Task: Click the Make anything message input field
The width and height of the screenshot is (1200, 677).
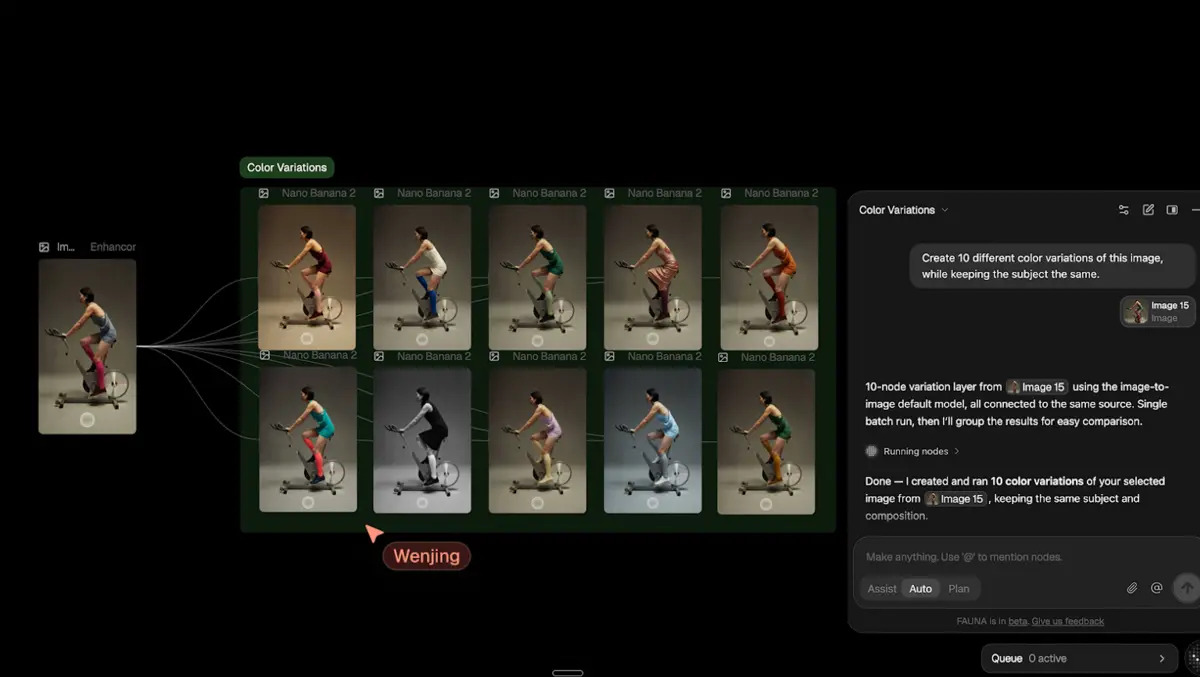Action: click(x=1010, y=557)
